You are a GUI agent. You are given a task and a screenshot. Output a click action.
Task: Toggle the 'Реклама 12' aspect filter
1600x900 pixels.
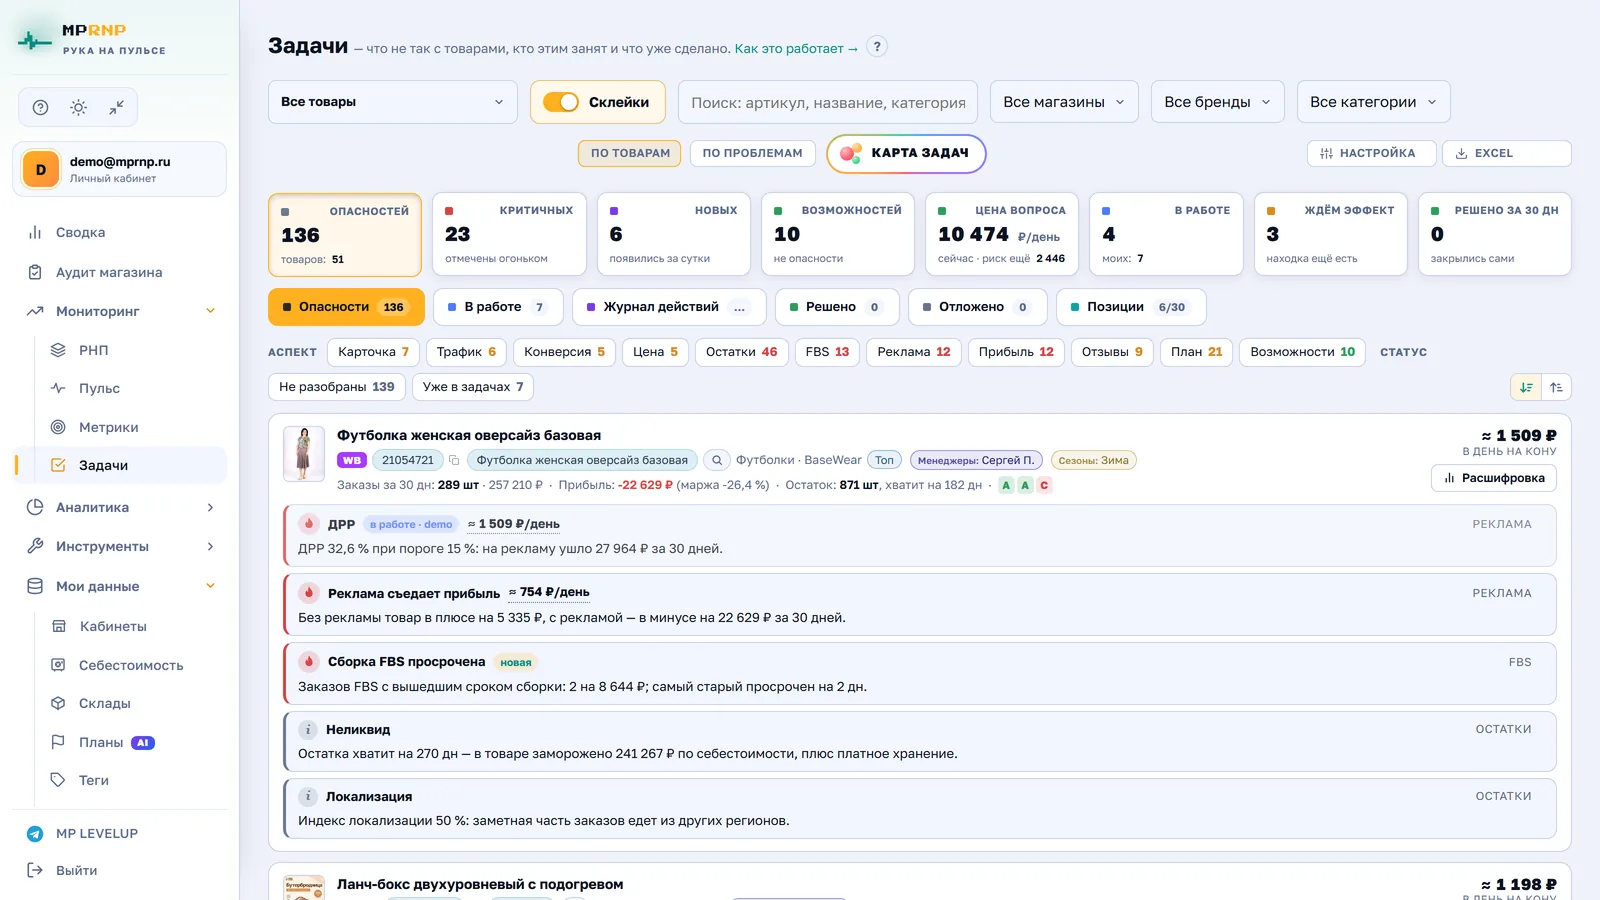(914, 352)
